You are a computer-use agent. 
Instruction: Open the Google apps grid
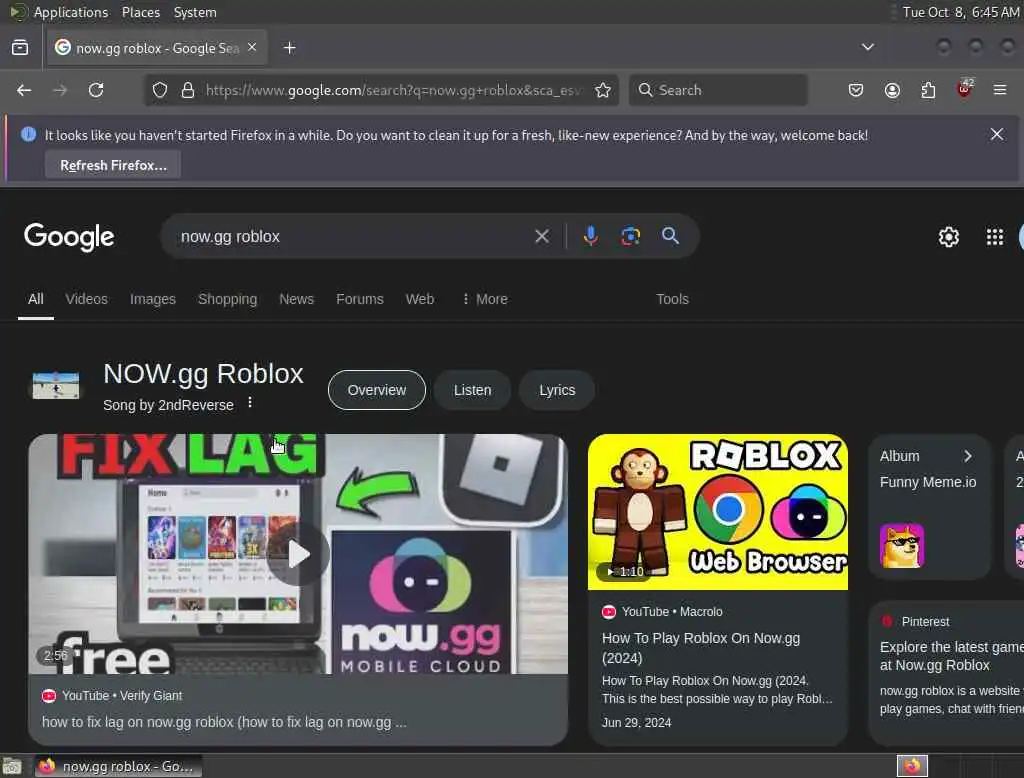995,236
